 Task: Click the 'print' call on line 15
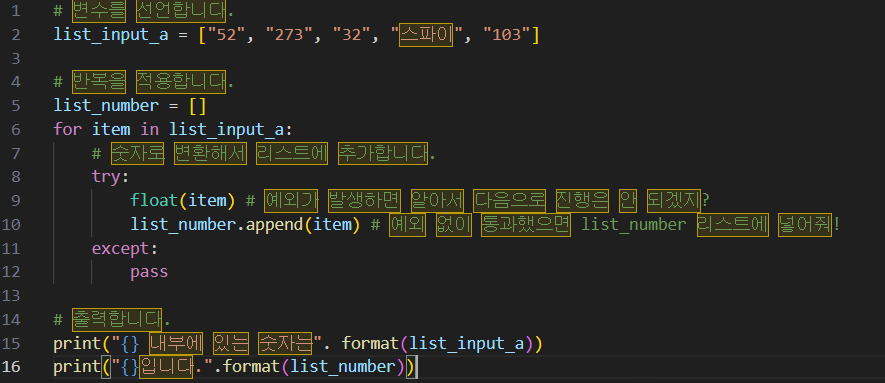[77, 343]
